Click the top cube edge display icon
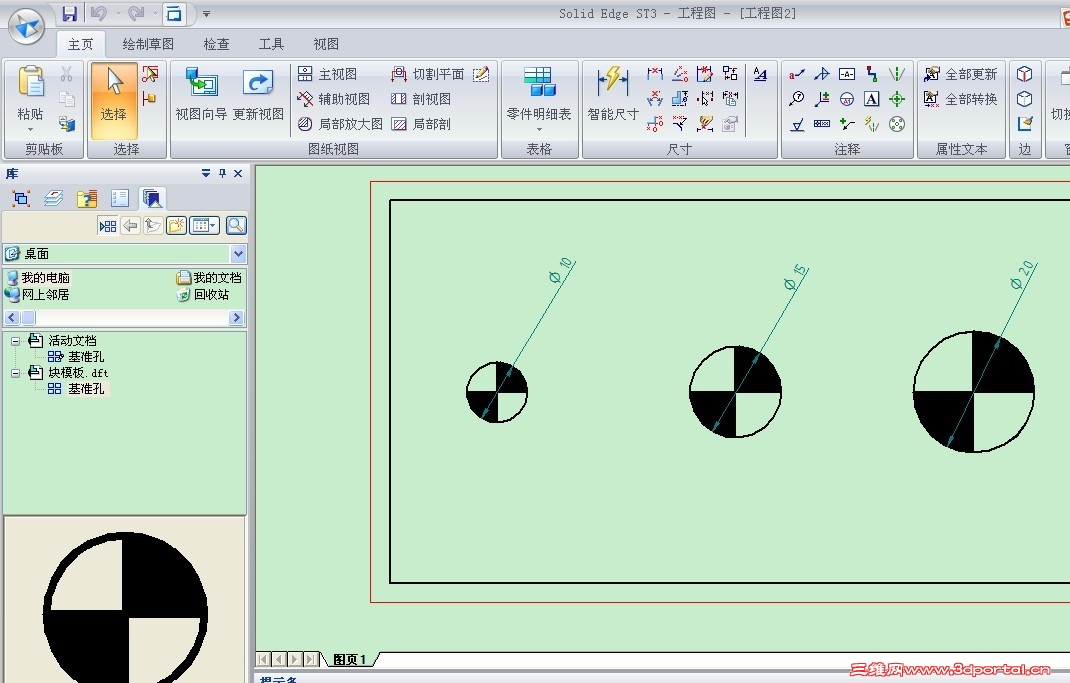Image resolution: width=1070 pixels, height=683 pixels. [1024, 74]
